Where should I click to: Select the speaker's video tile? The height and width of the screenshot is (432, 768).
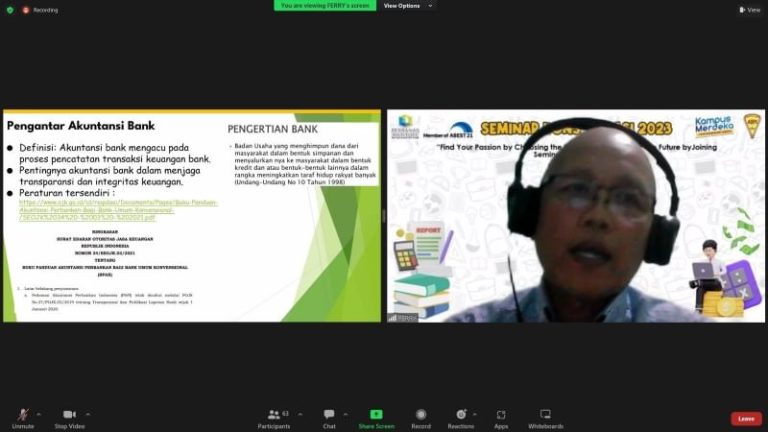pyautogui.click(x=576, y=216)
